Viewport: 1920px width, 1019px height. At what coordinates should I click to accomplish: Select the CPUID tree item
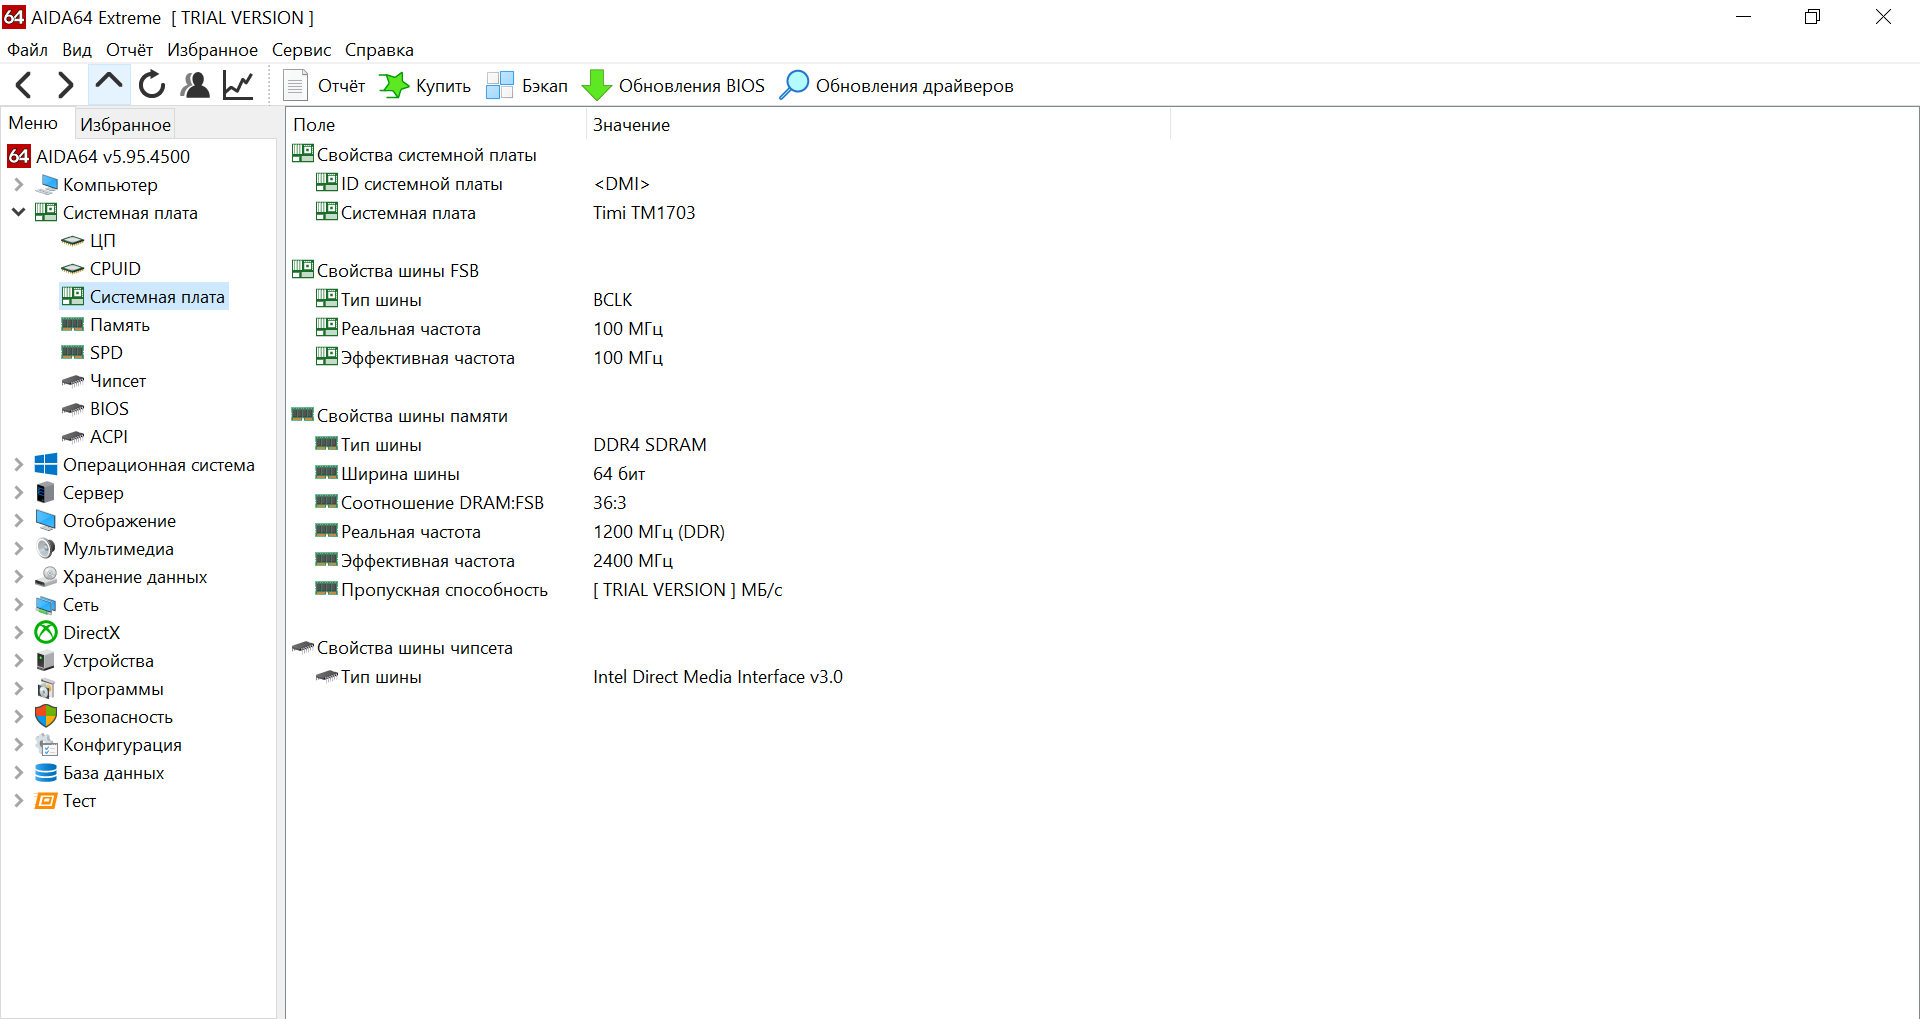point(115,268)
